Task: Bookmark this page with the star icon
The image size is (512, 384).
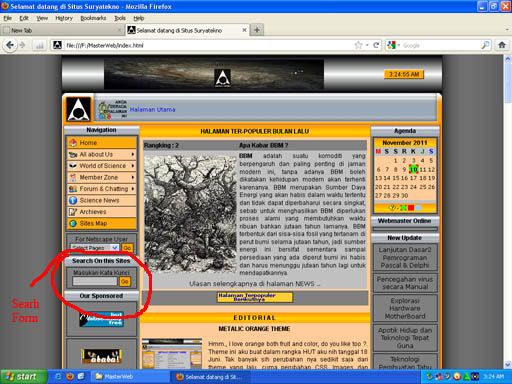Action: (358, 45)
